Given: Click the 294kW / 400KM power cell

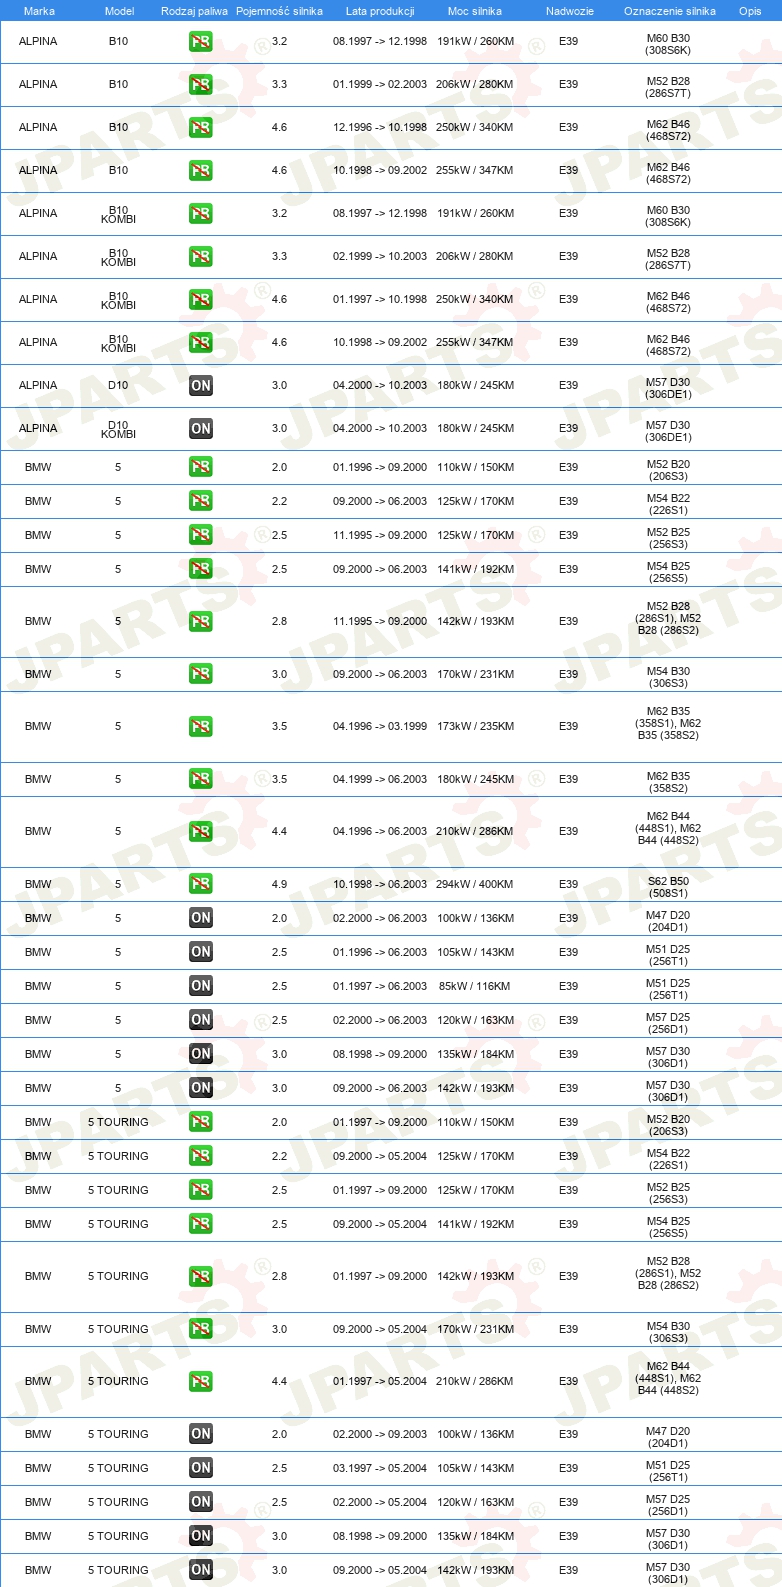Looking at the screenshot, I should tap(475, 884).
